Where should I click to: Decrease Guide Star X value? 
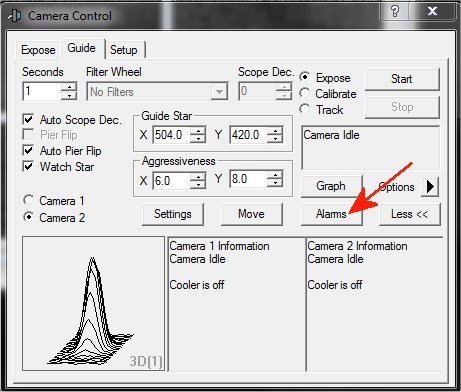tap(198, 139)
